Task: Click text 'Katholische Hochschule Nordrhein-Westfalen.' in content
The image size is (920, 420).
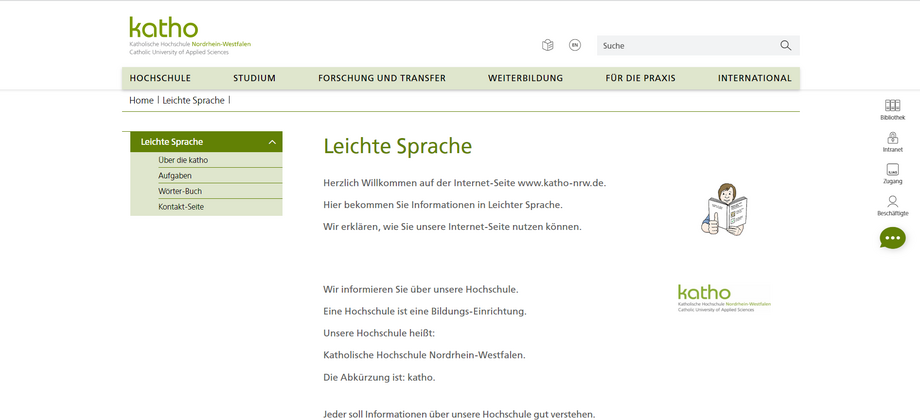Action: [424, 355]
